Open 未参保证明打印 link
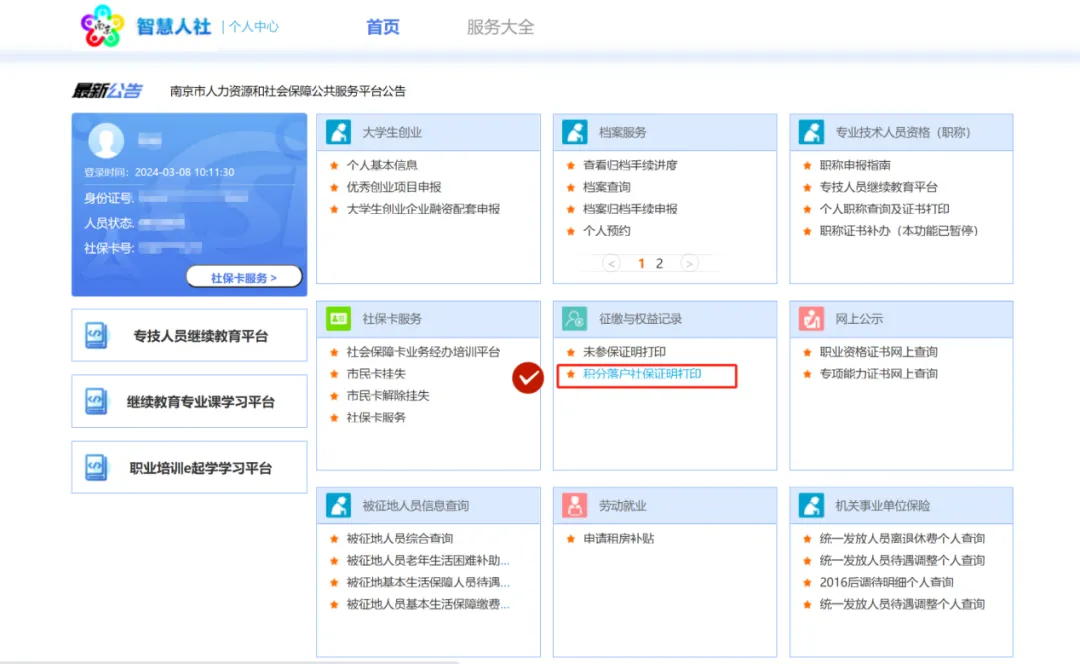This screenshot has width=1080, height=664. coord(624,352)
